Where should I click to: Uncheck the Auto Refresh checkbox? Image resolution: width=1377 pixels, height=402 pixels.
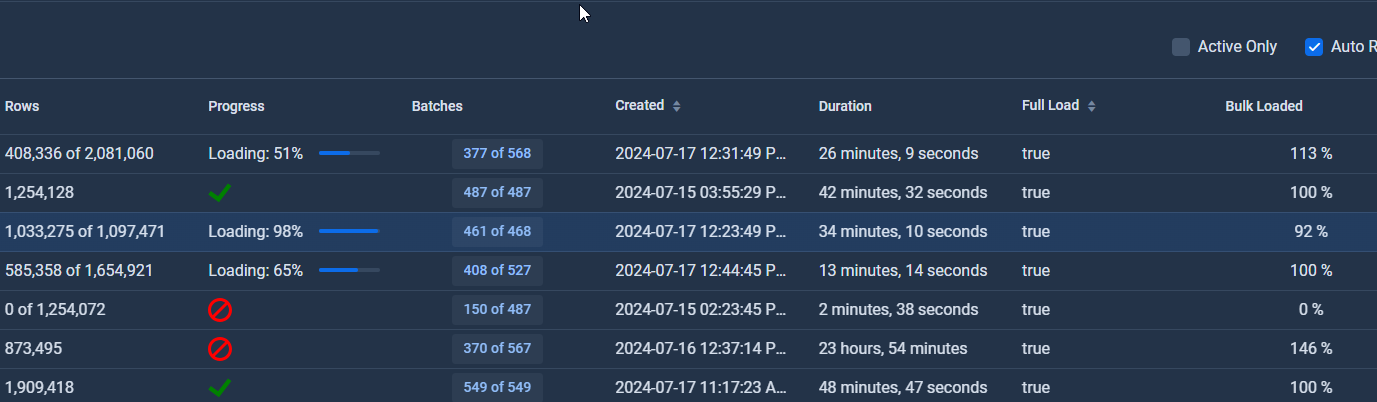[1314, 47]
